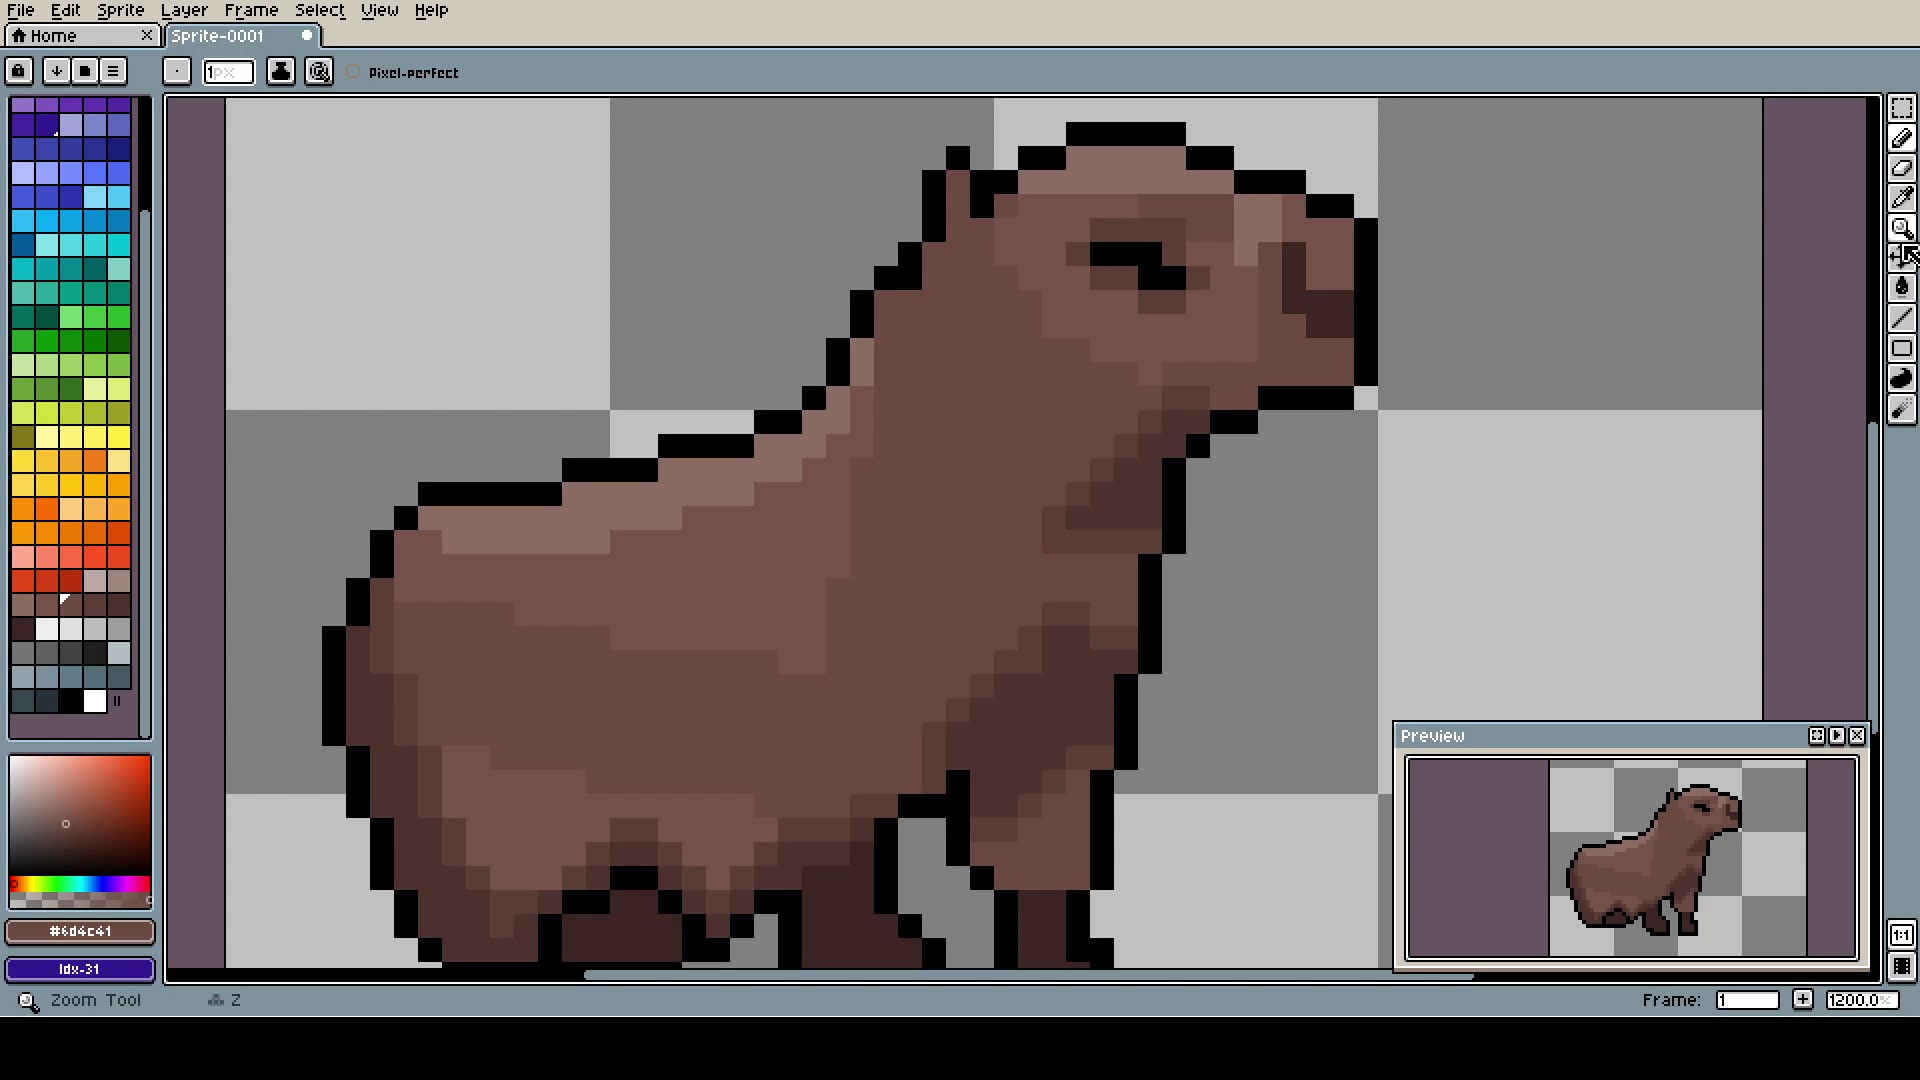Click the sort palette arrow button
The image size is (1920, 1080).
(x=57, y=71)
